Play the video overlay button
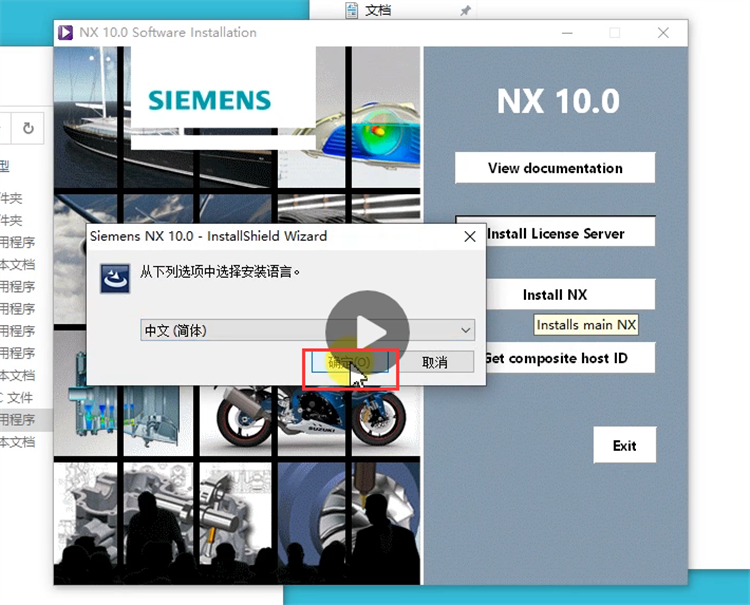Viewport: 750px width, 605px height. point(367,332)
